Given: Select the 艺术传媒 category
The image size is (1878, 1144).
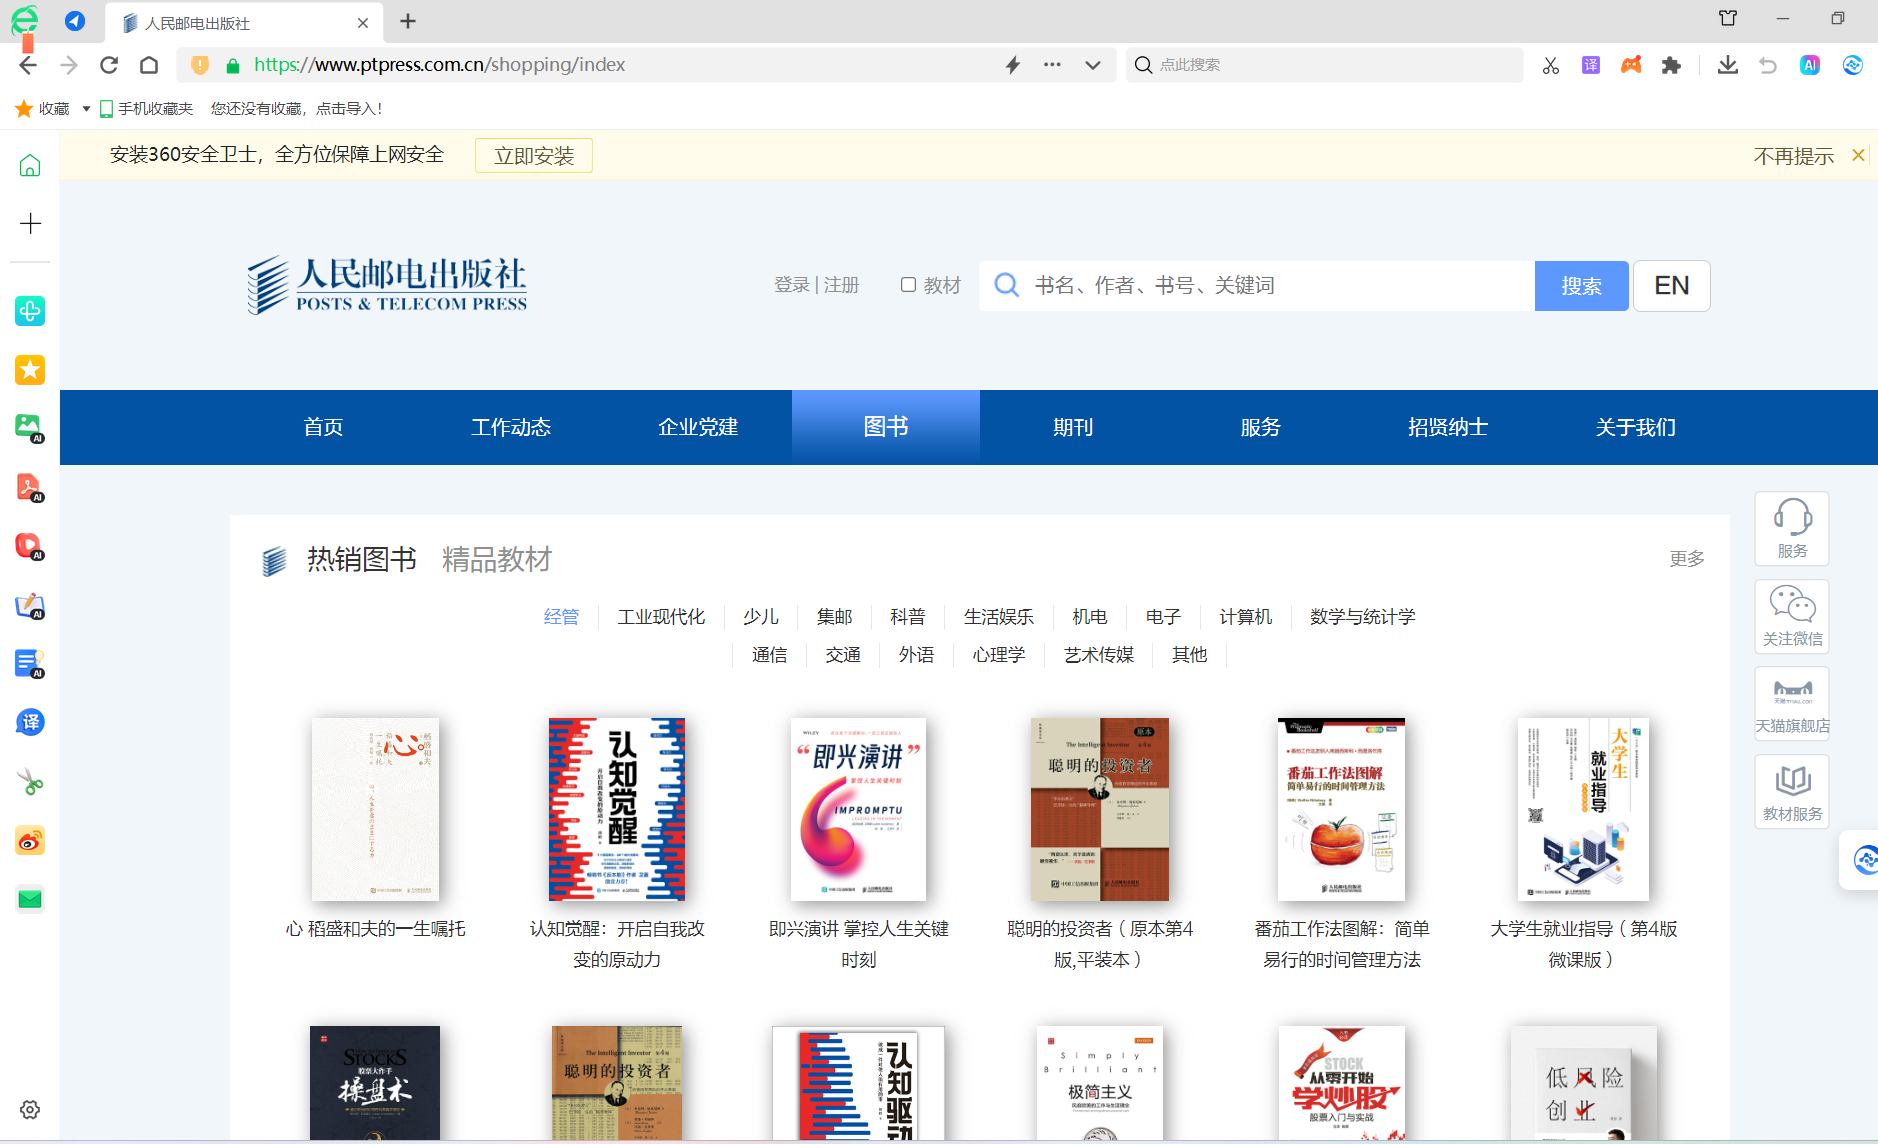Looking at the screenshot, I should (x=1098, y=654).
